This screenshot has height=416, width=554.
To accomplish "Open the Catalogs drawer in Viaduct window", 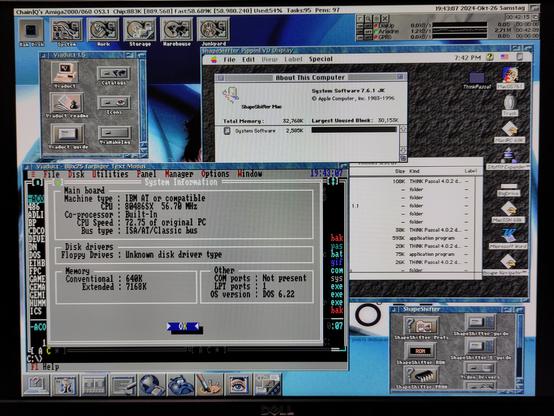I will [114, 76].
